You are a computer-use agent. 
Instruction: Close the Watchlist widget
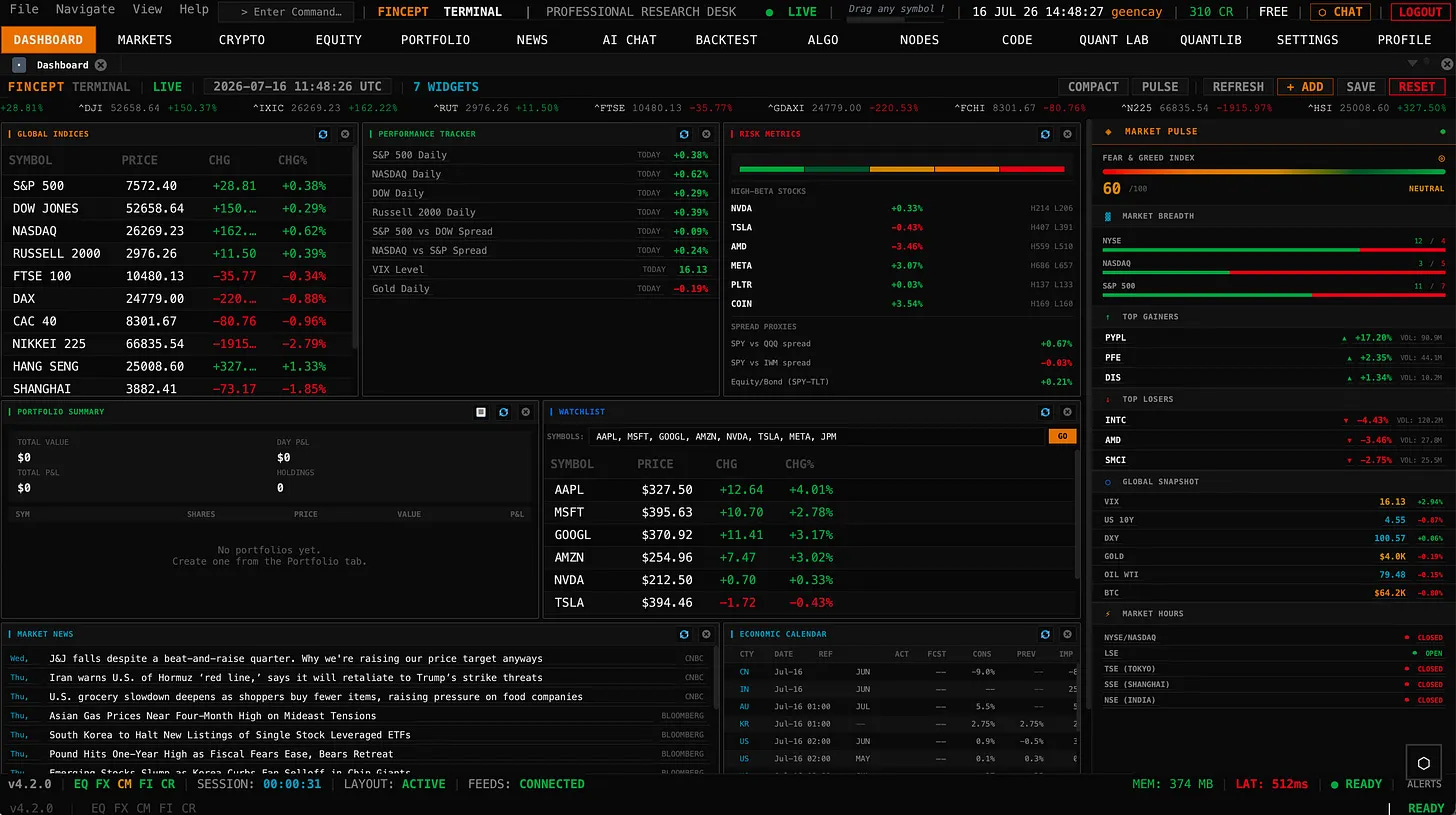coord(1067,412)
